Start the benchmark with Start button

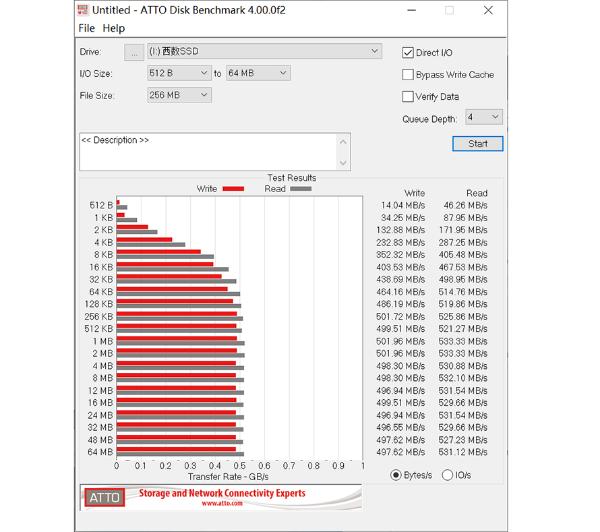tap(478, 144)
